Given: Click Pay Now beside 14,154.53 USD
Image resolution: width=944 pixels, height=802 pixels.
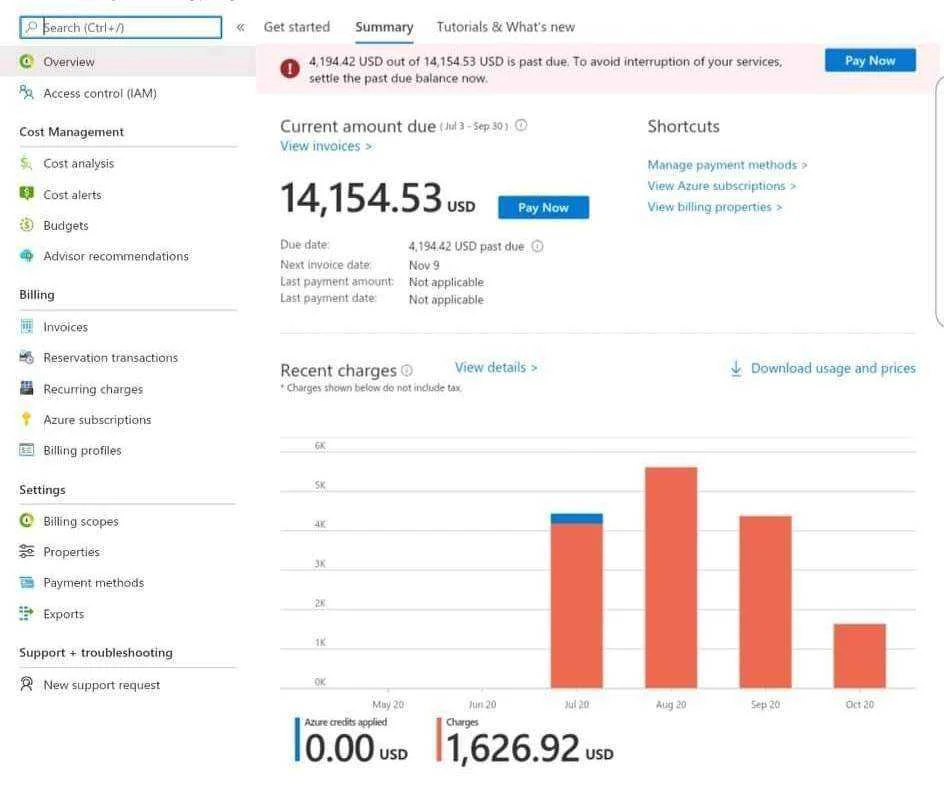Looking at the screenshot, I should pos(543,207).
